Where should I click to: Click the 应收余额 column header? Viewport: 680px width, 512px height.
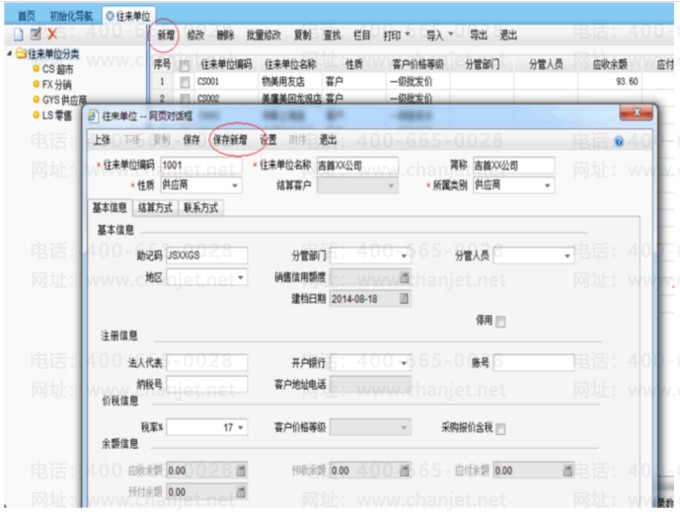(610, 65)
